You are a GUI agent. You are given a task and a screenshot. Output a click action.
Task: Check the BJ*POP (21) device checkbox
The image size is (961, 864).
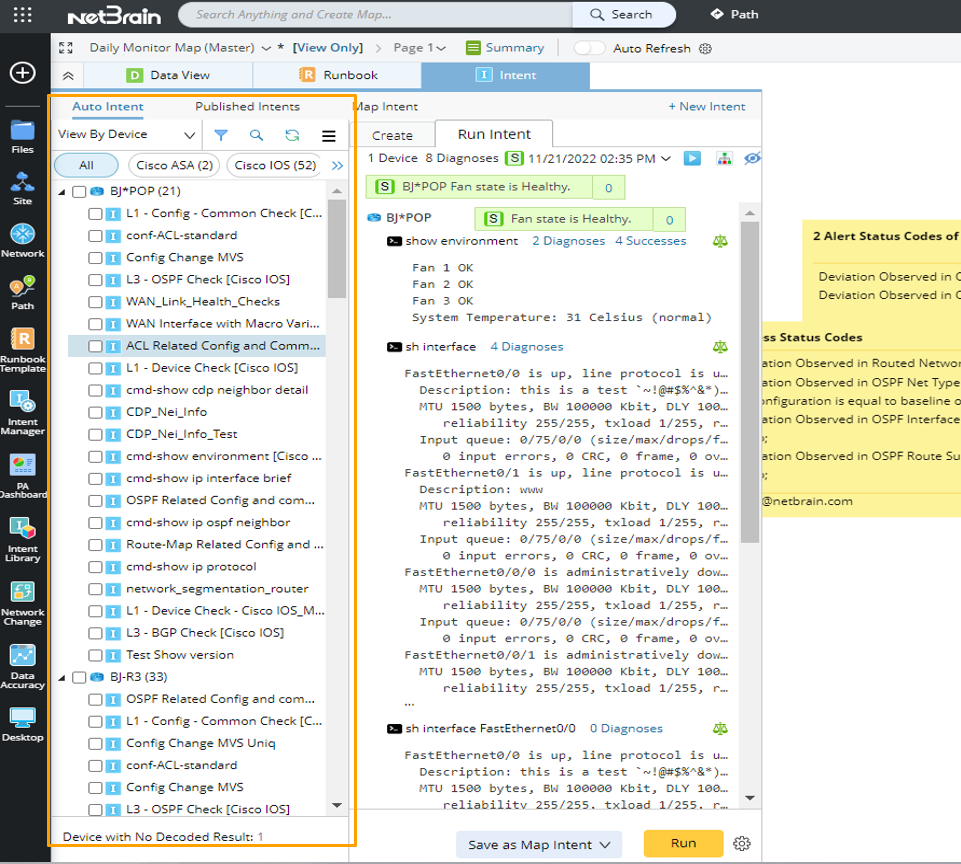[79, 192]
